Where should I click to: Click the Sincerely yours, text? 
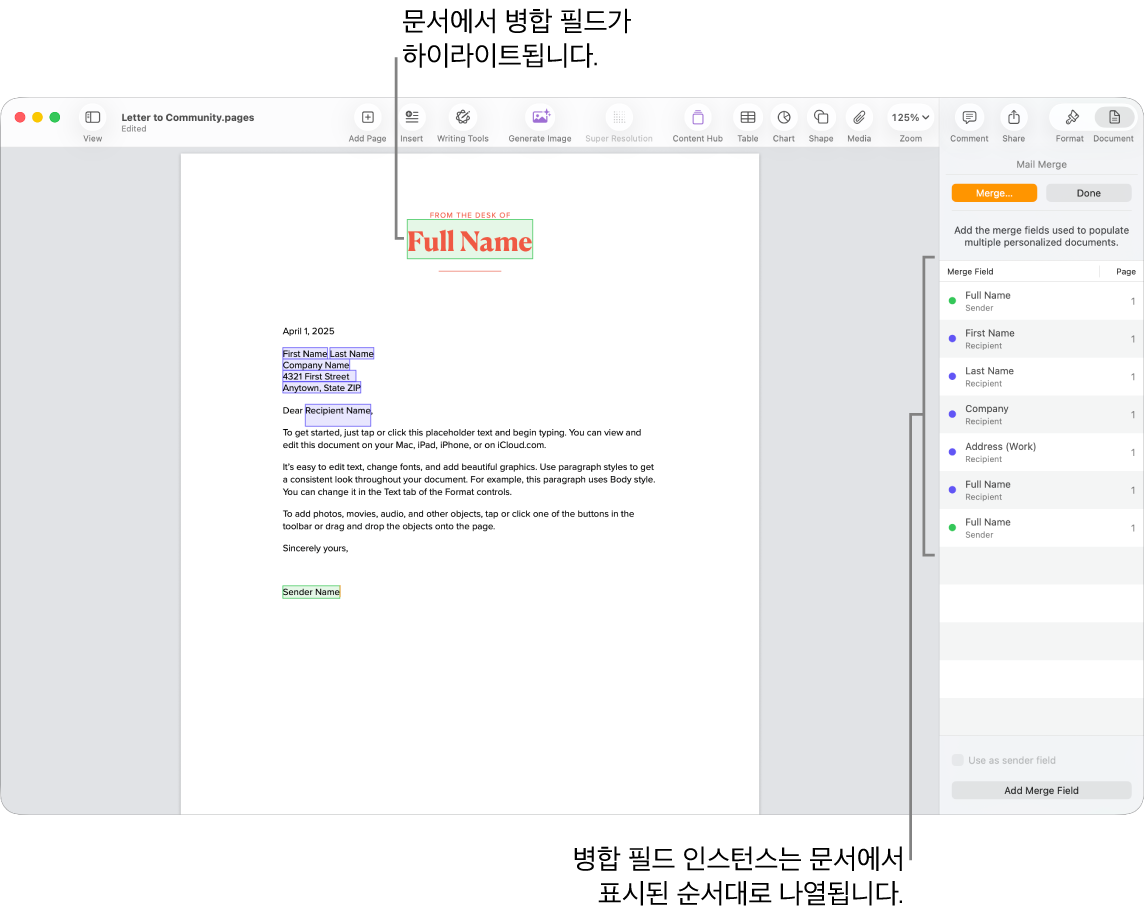point(315,548)
